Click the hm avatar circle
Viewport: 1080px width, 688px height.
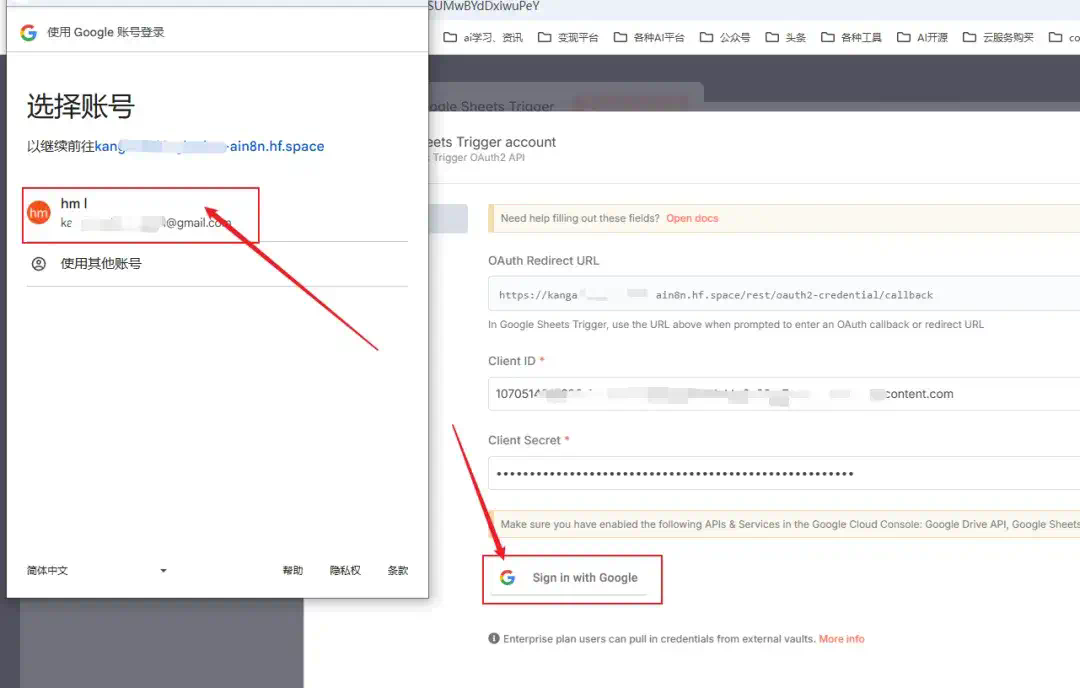[39, 213]
